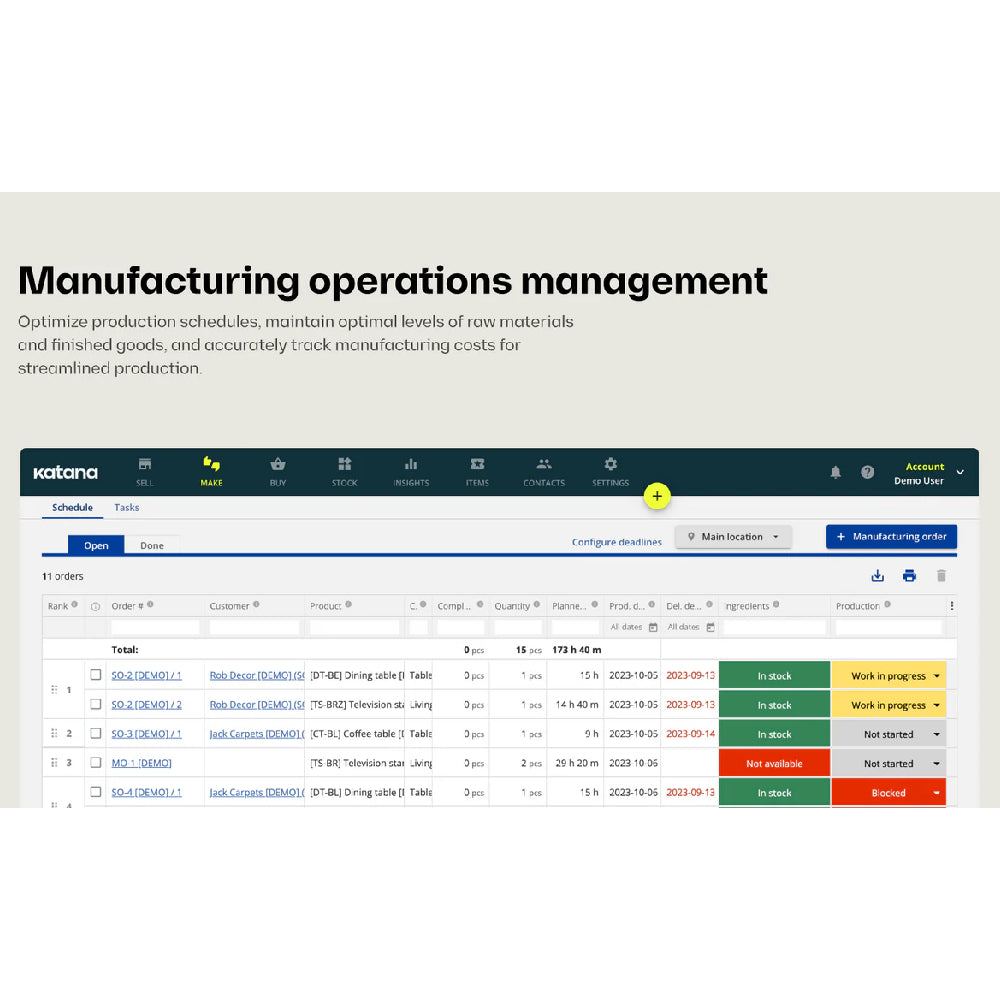The width and height of the screenshot is (1000, 1000).
Task: Tick the checkbox for SO-2 [DEMO] / 1
Action: pyautogui.click(x=96, y=675)
